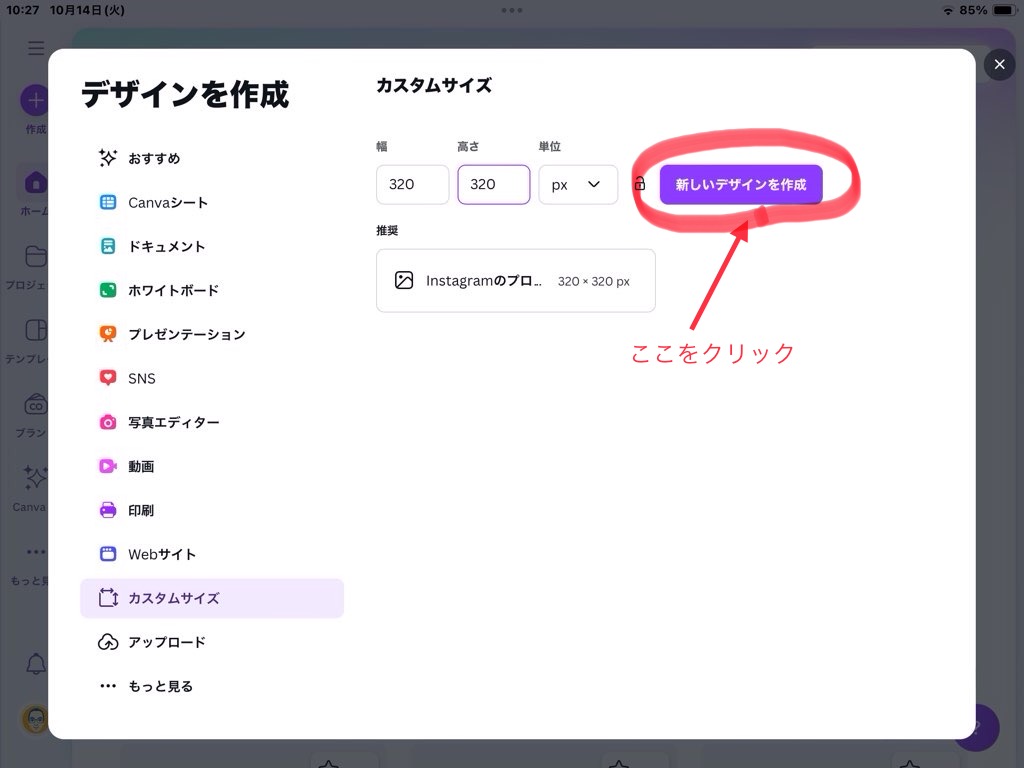Screen dimensions: 1024x768
Task: Choose the アップロード option
Action: (166, 642)
